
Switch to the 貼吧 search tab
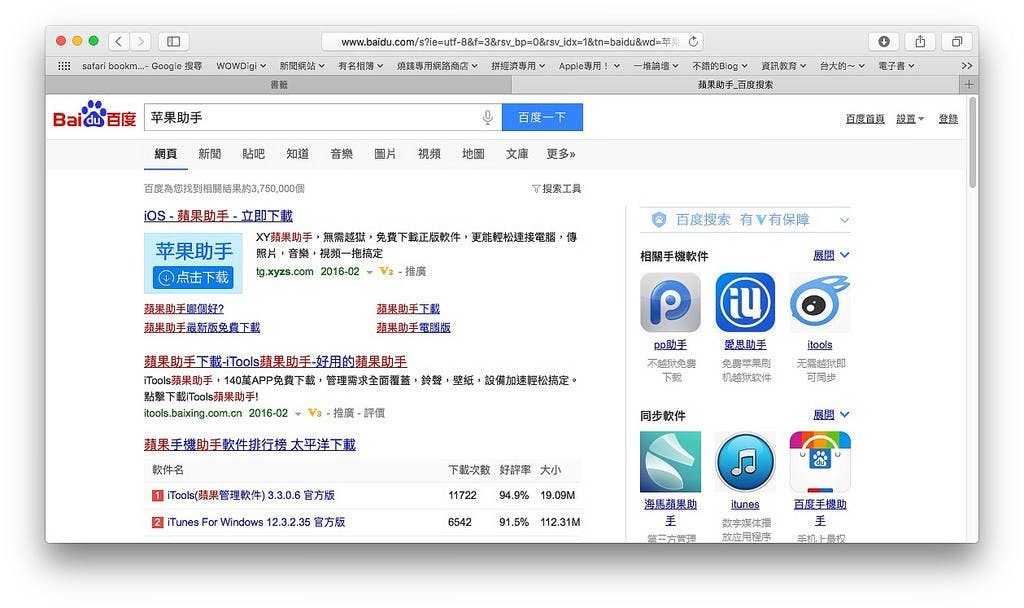pyautogui.click(x=253, y=153)
